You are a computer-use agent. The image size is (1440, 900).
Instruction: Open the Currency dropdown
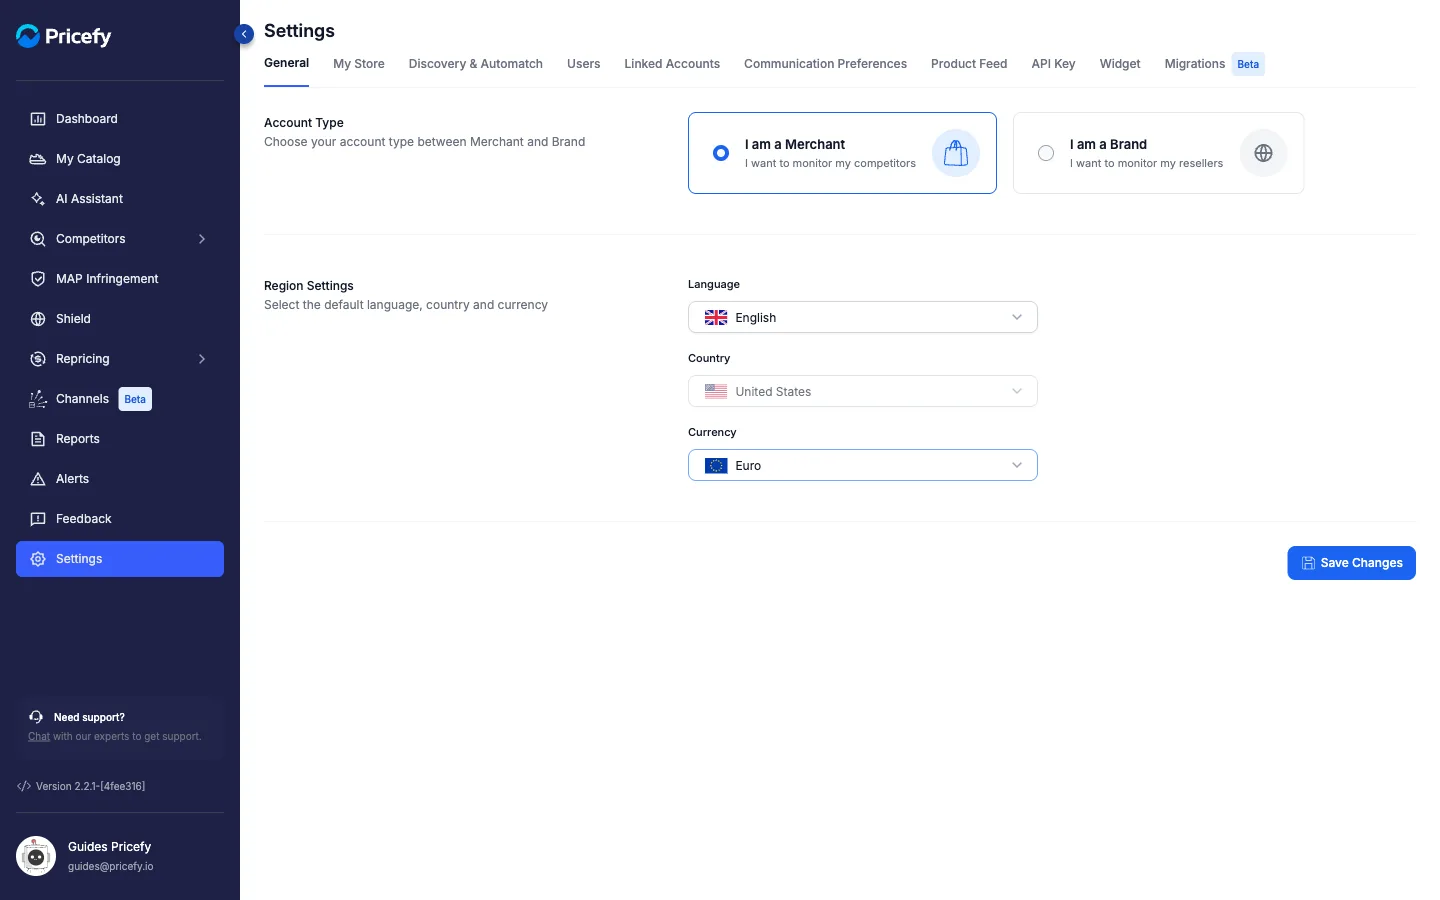click(863, 465)
